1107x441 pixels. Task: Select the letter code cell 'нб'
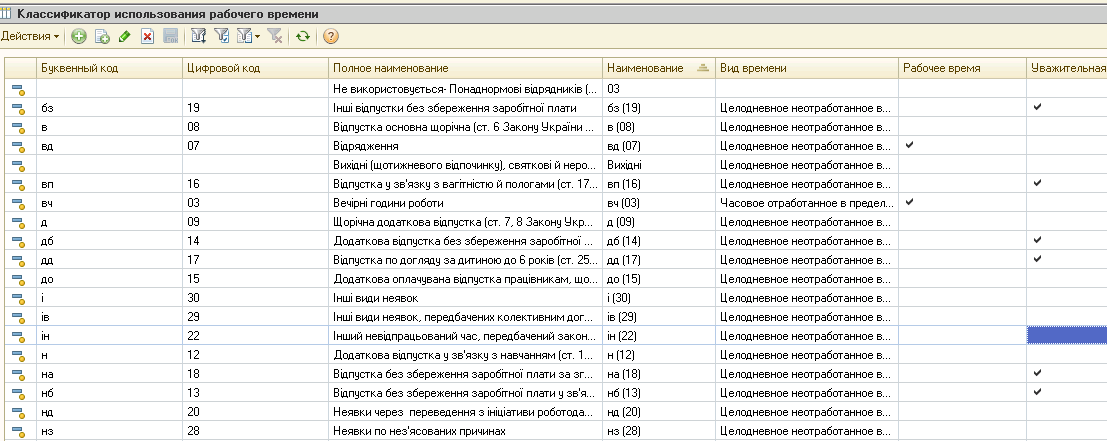[x=109, y=393]
